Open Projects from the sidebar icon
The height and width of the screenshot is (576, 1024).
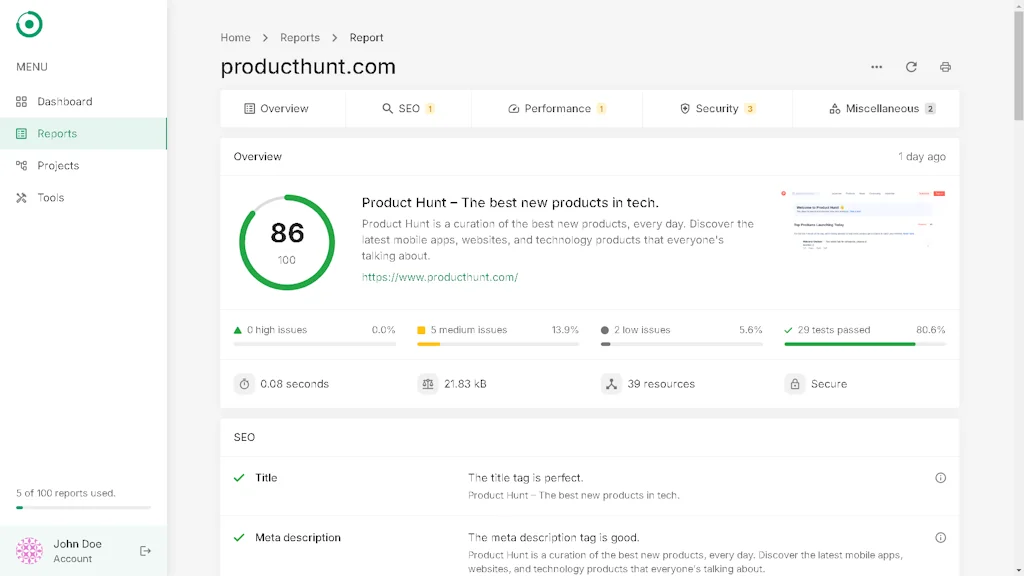tap(22, 165)
